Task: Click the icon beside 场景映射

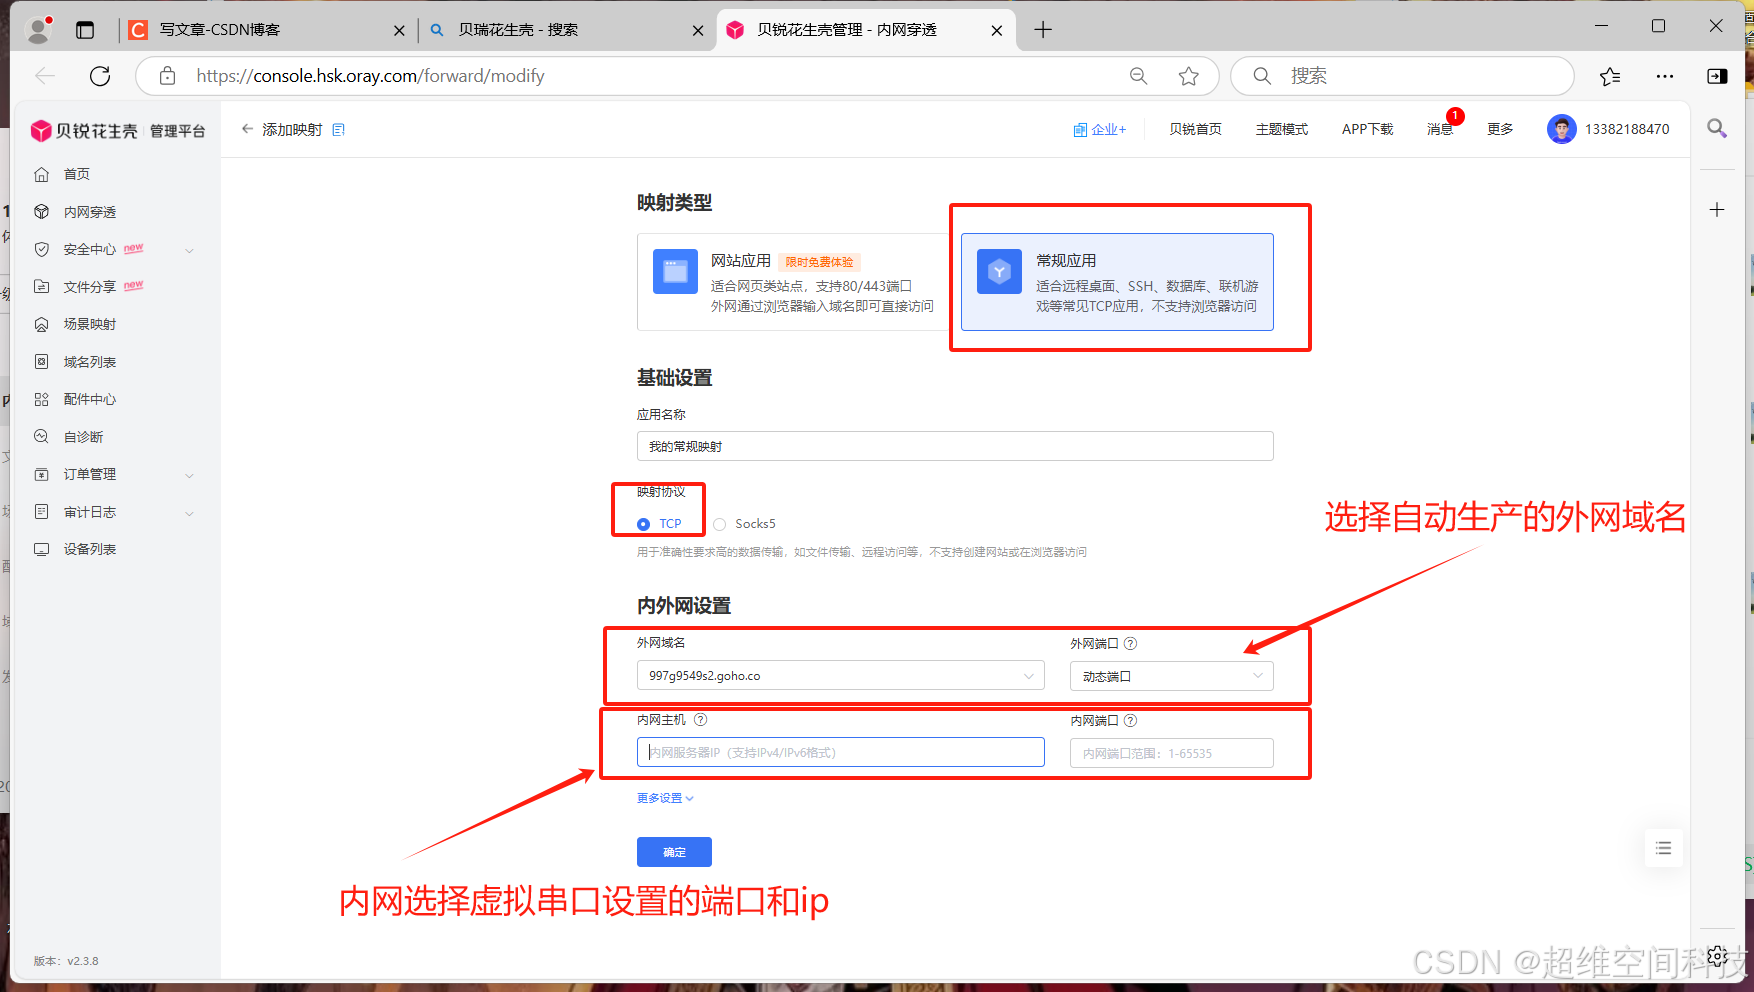Action: 41,324
